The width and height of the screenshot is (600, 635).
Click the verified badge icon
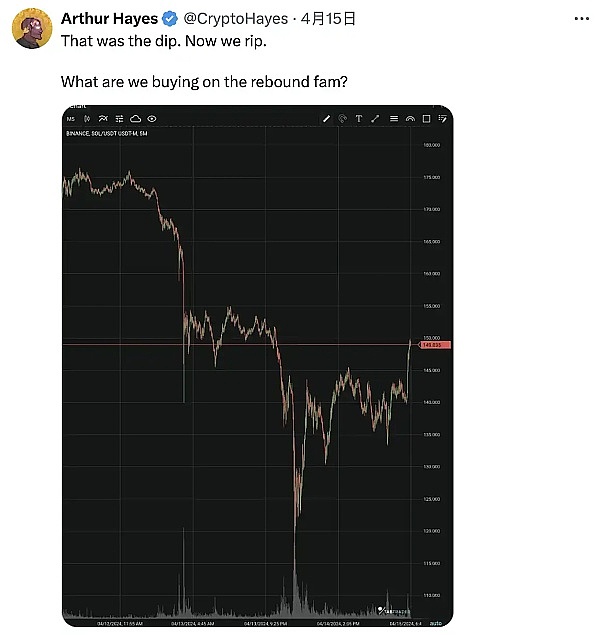pyautogui.click(x=170, y=19)
